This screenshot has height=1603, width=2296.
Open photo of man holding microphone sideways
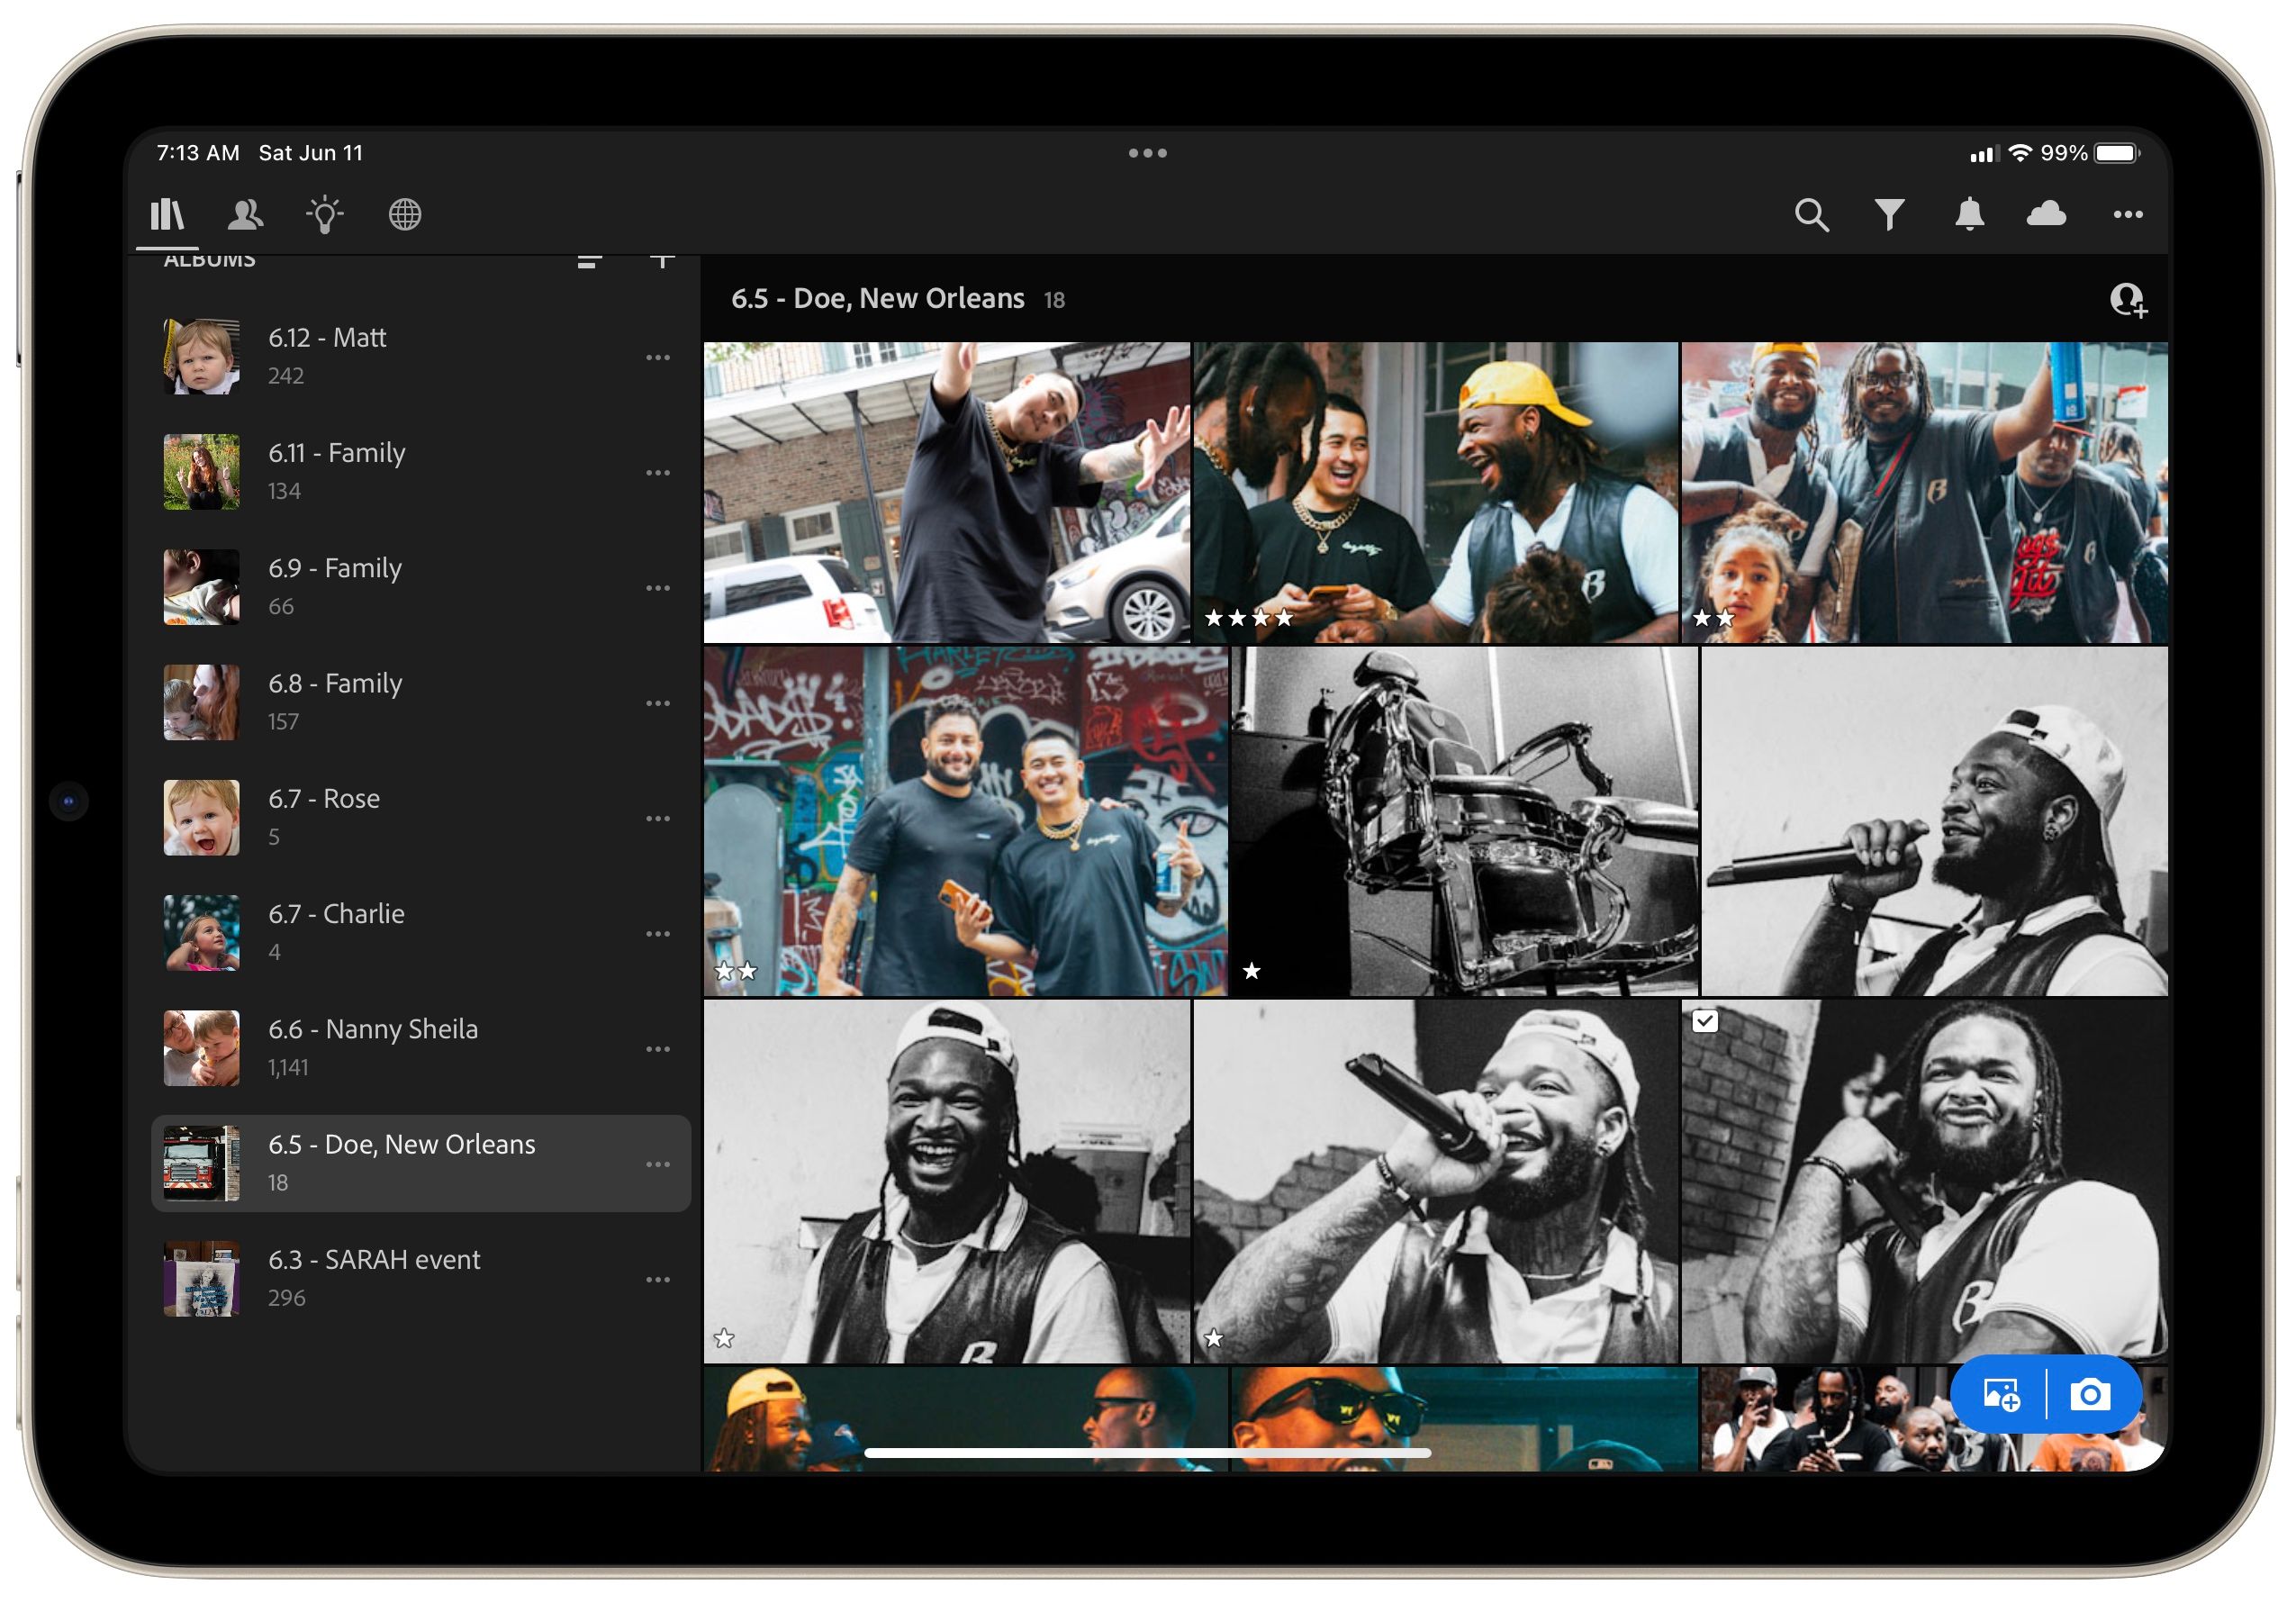point(1935,821)
